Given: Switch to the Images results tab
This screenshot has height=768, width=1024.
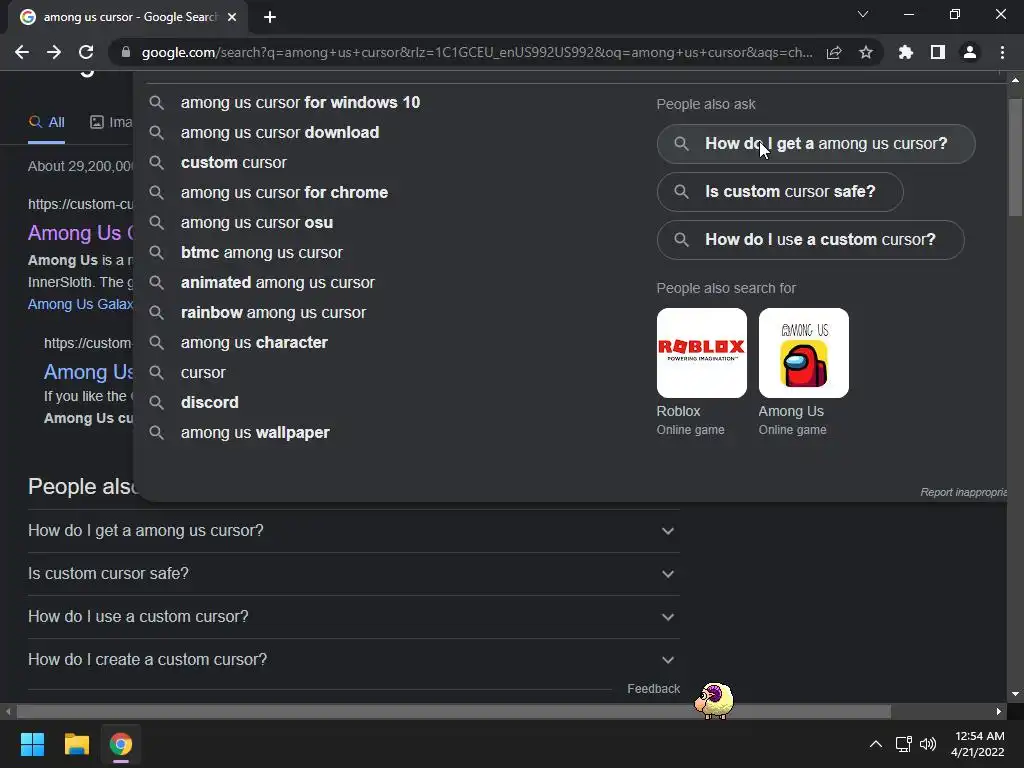Looking at the screenshot, I should pos(111,122).
